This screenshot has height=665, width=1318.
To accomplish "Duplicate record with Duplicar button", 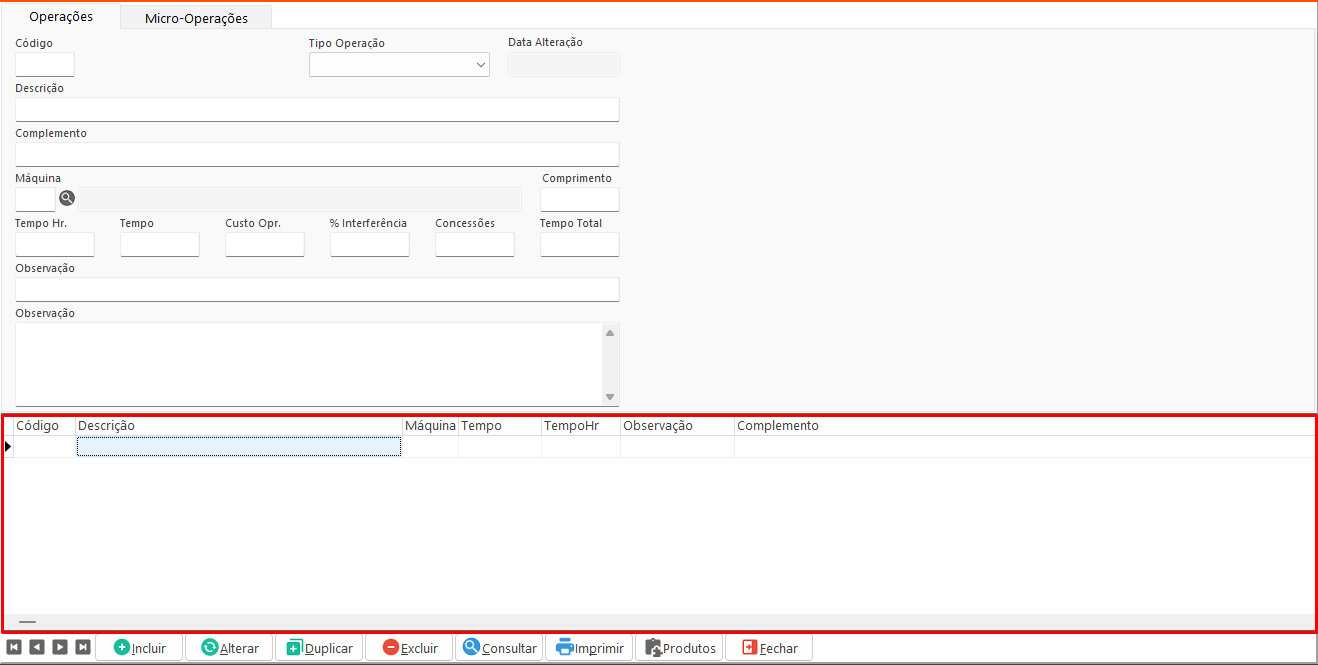I will click(x=319, y=648).
